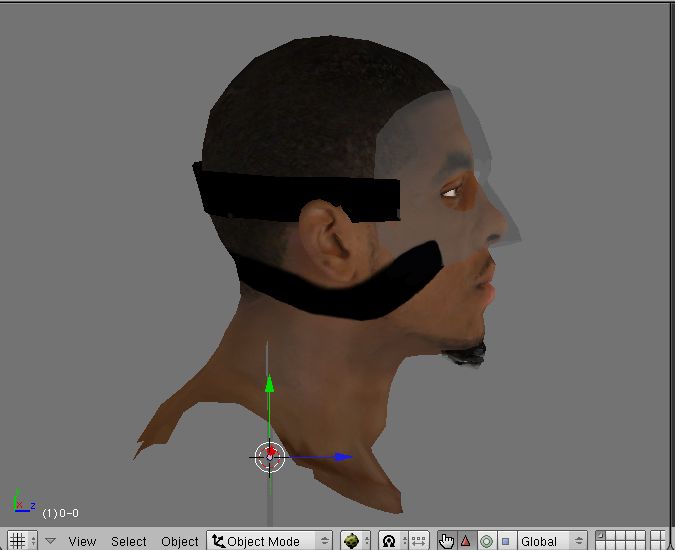This screenshot has width=675, height=550.
Task: Open the window type selector grid icon
Action: (x=17, y=541)
